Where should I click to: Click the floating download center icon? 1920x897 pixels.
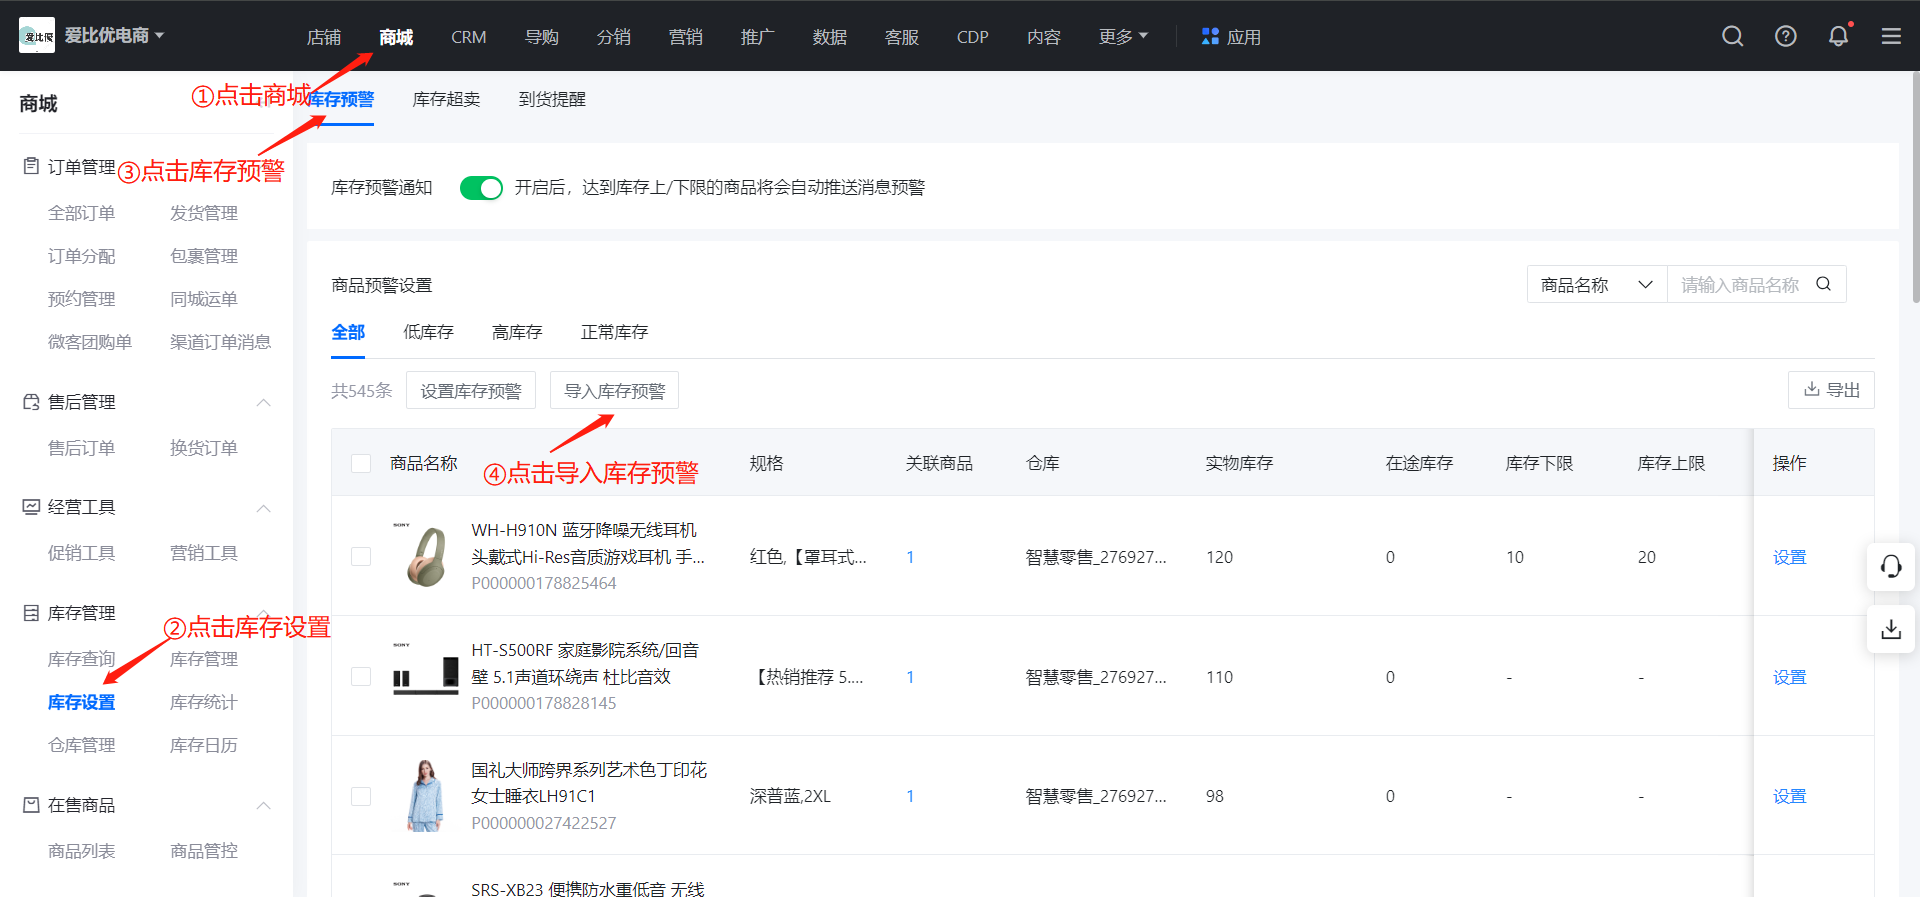(1891, 630)
